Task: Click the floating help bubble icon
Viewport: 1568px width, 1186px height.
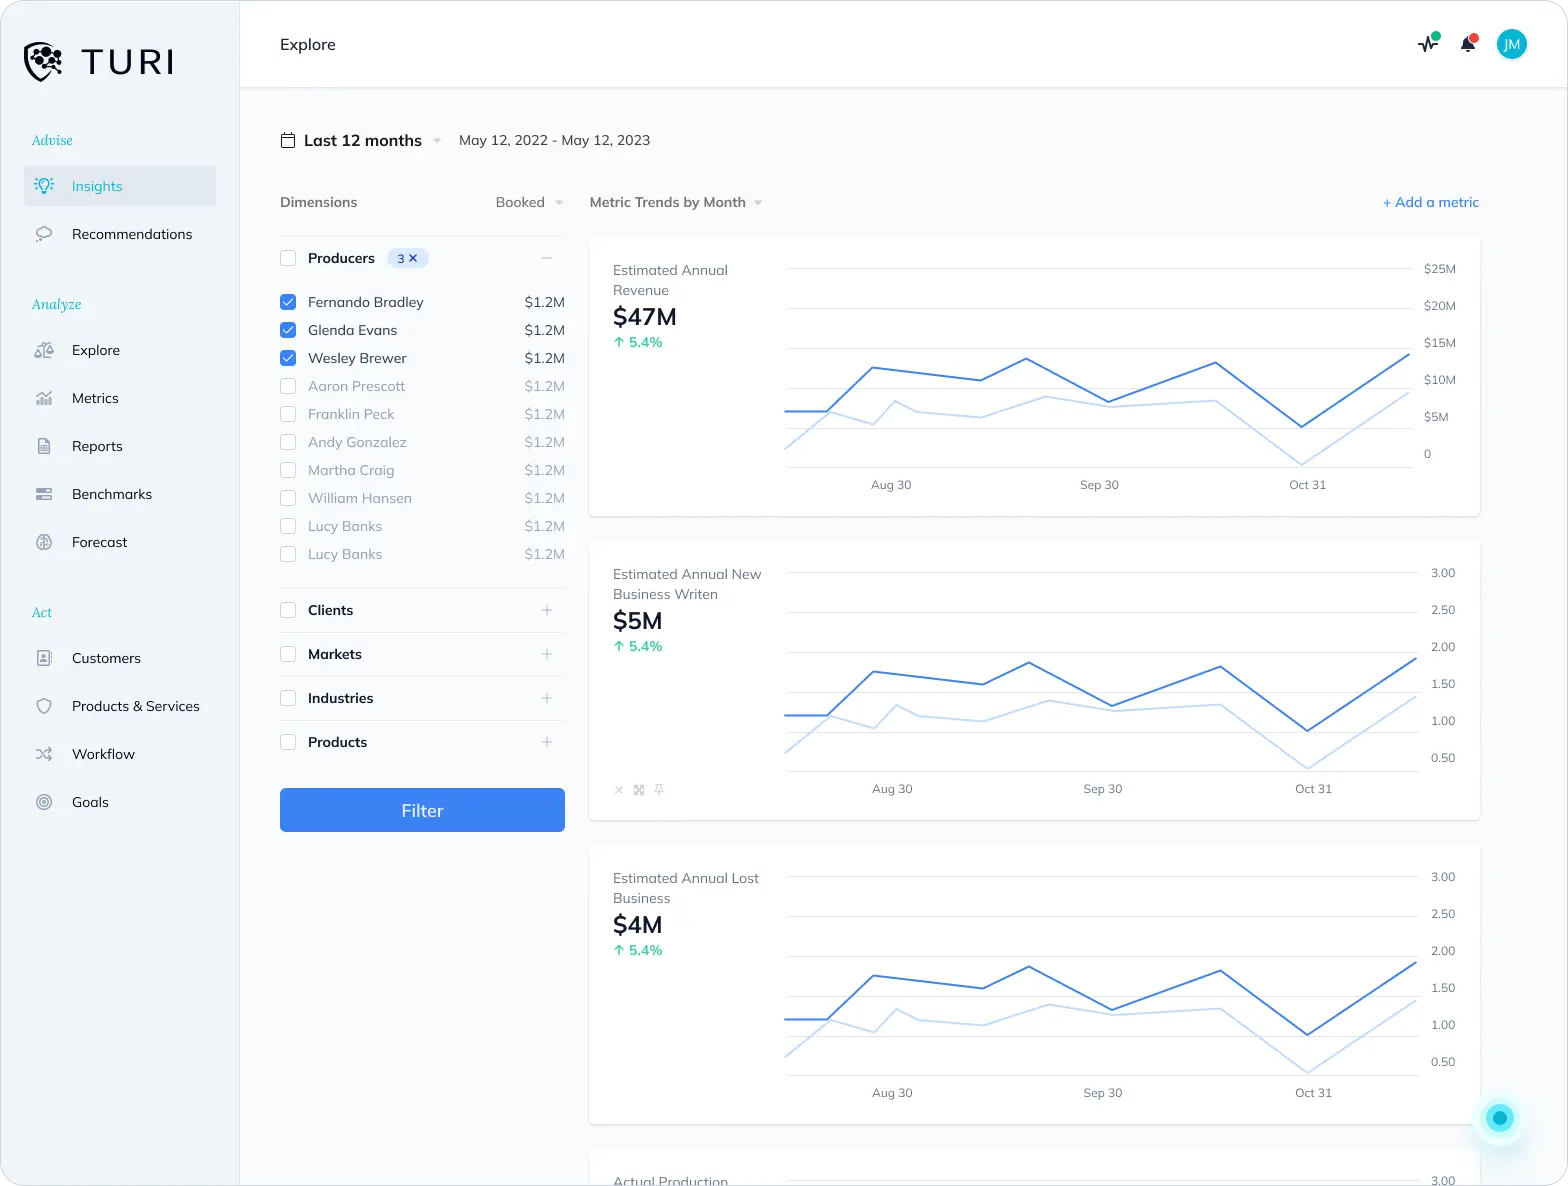Action: coord(1499,1118)
